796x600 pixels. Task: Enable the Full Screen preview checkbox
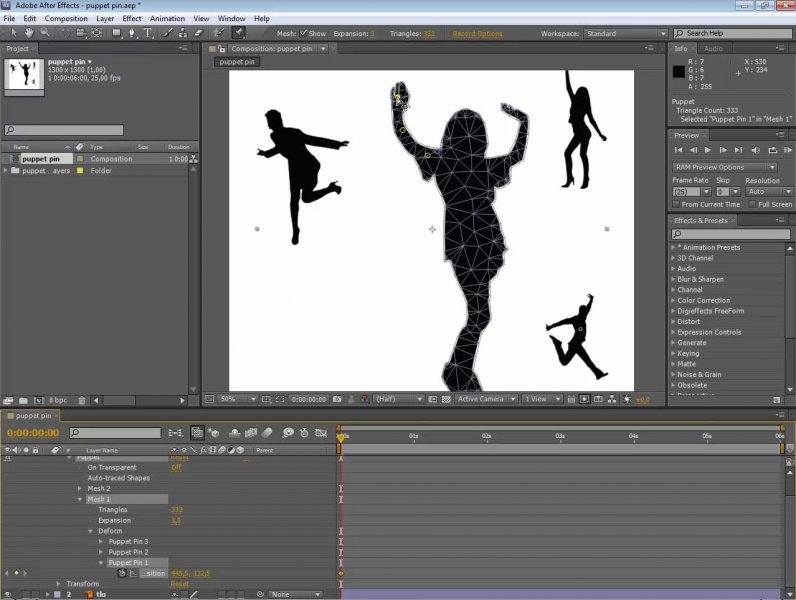tap(750, 204)
